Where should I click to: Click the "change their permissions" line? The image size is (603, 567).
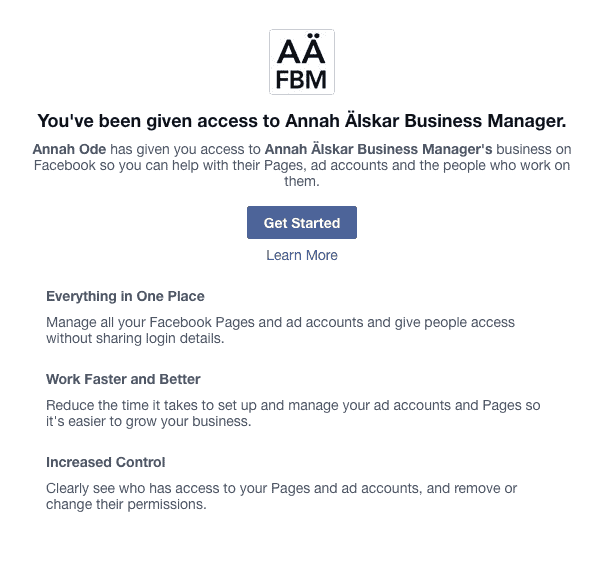tap(126, 505)
